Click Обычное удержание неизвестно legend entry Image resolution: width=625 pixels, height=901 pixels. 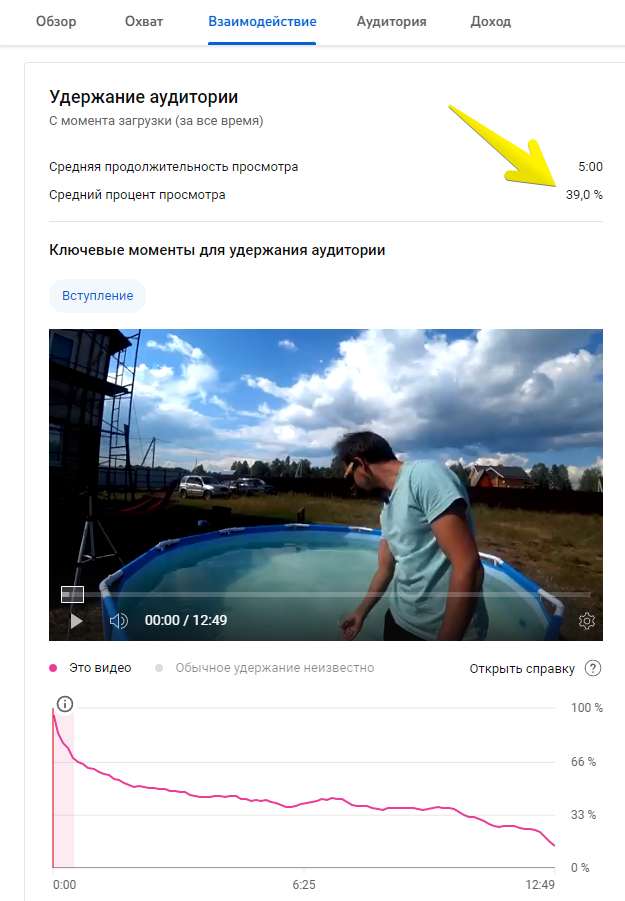point(265,668)
